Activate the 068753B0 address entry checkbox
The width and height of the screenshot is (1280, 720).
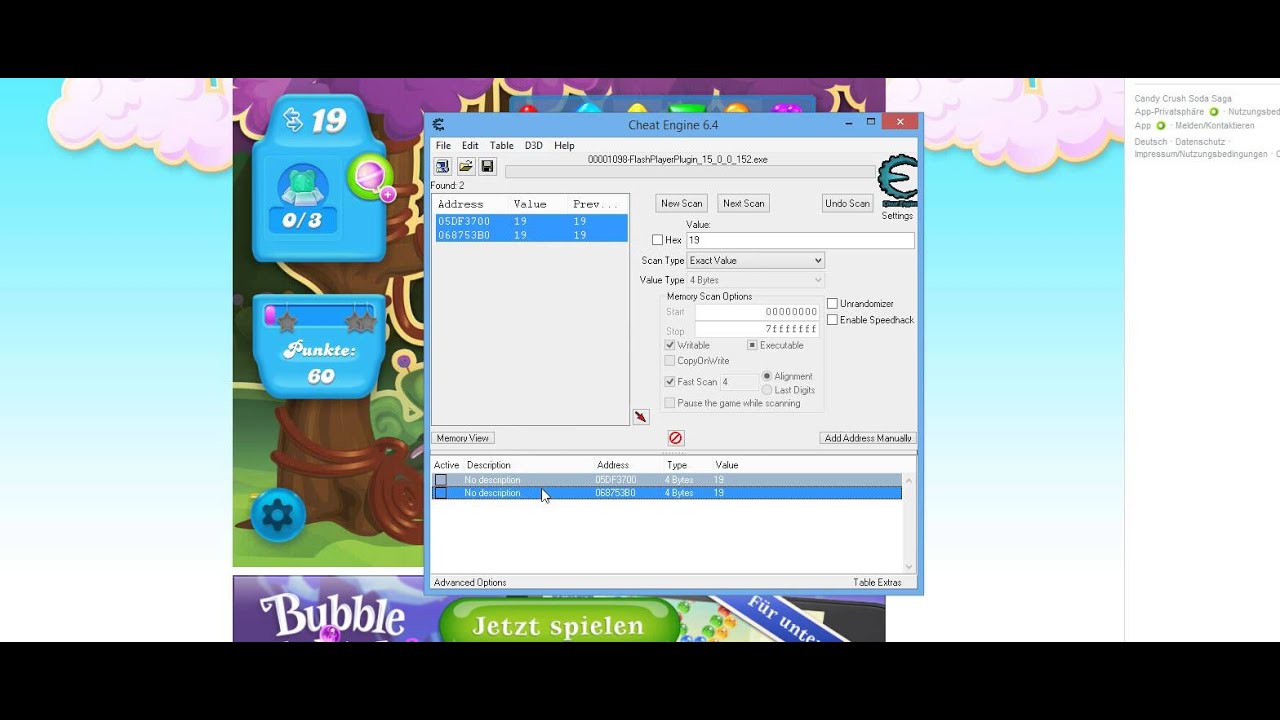coord(440,493)
